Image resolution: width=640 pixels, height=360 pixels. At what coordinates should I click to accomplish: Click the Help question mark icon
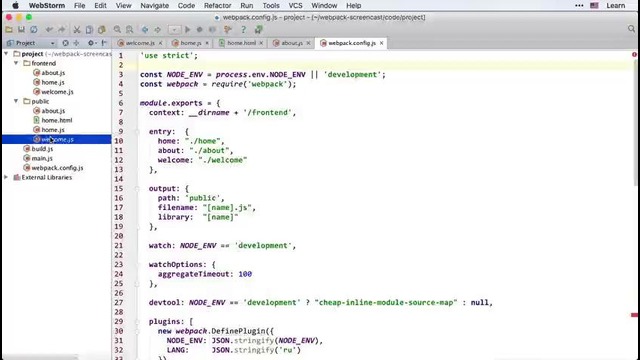tap(243, 29)
